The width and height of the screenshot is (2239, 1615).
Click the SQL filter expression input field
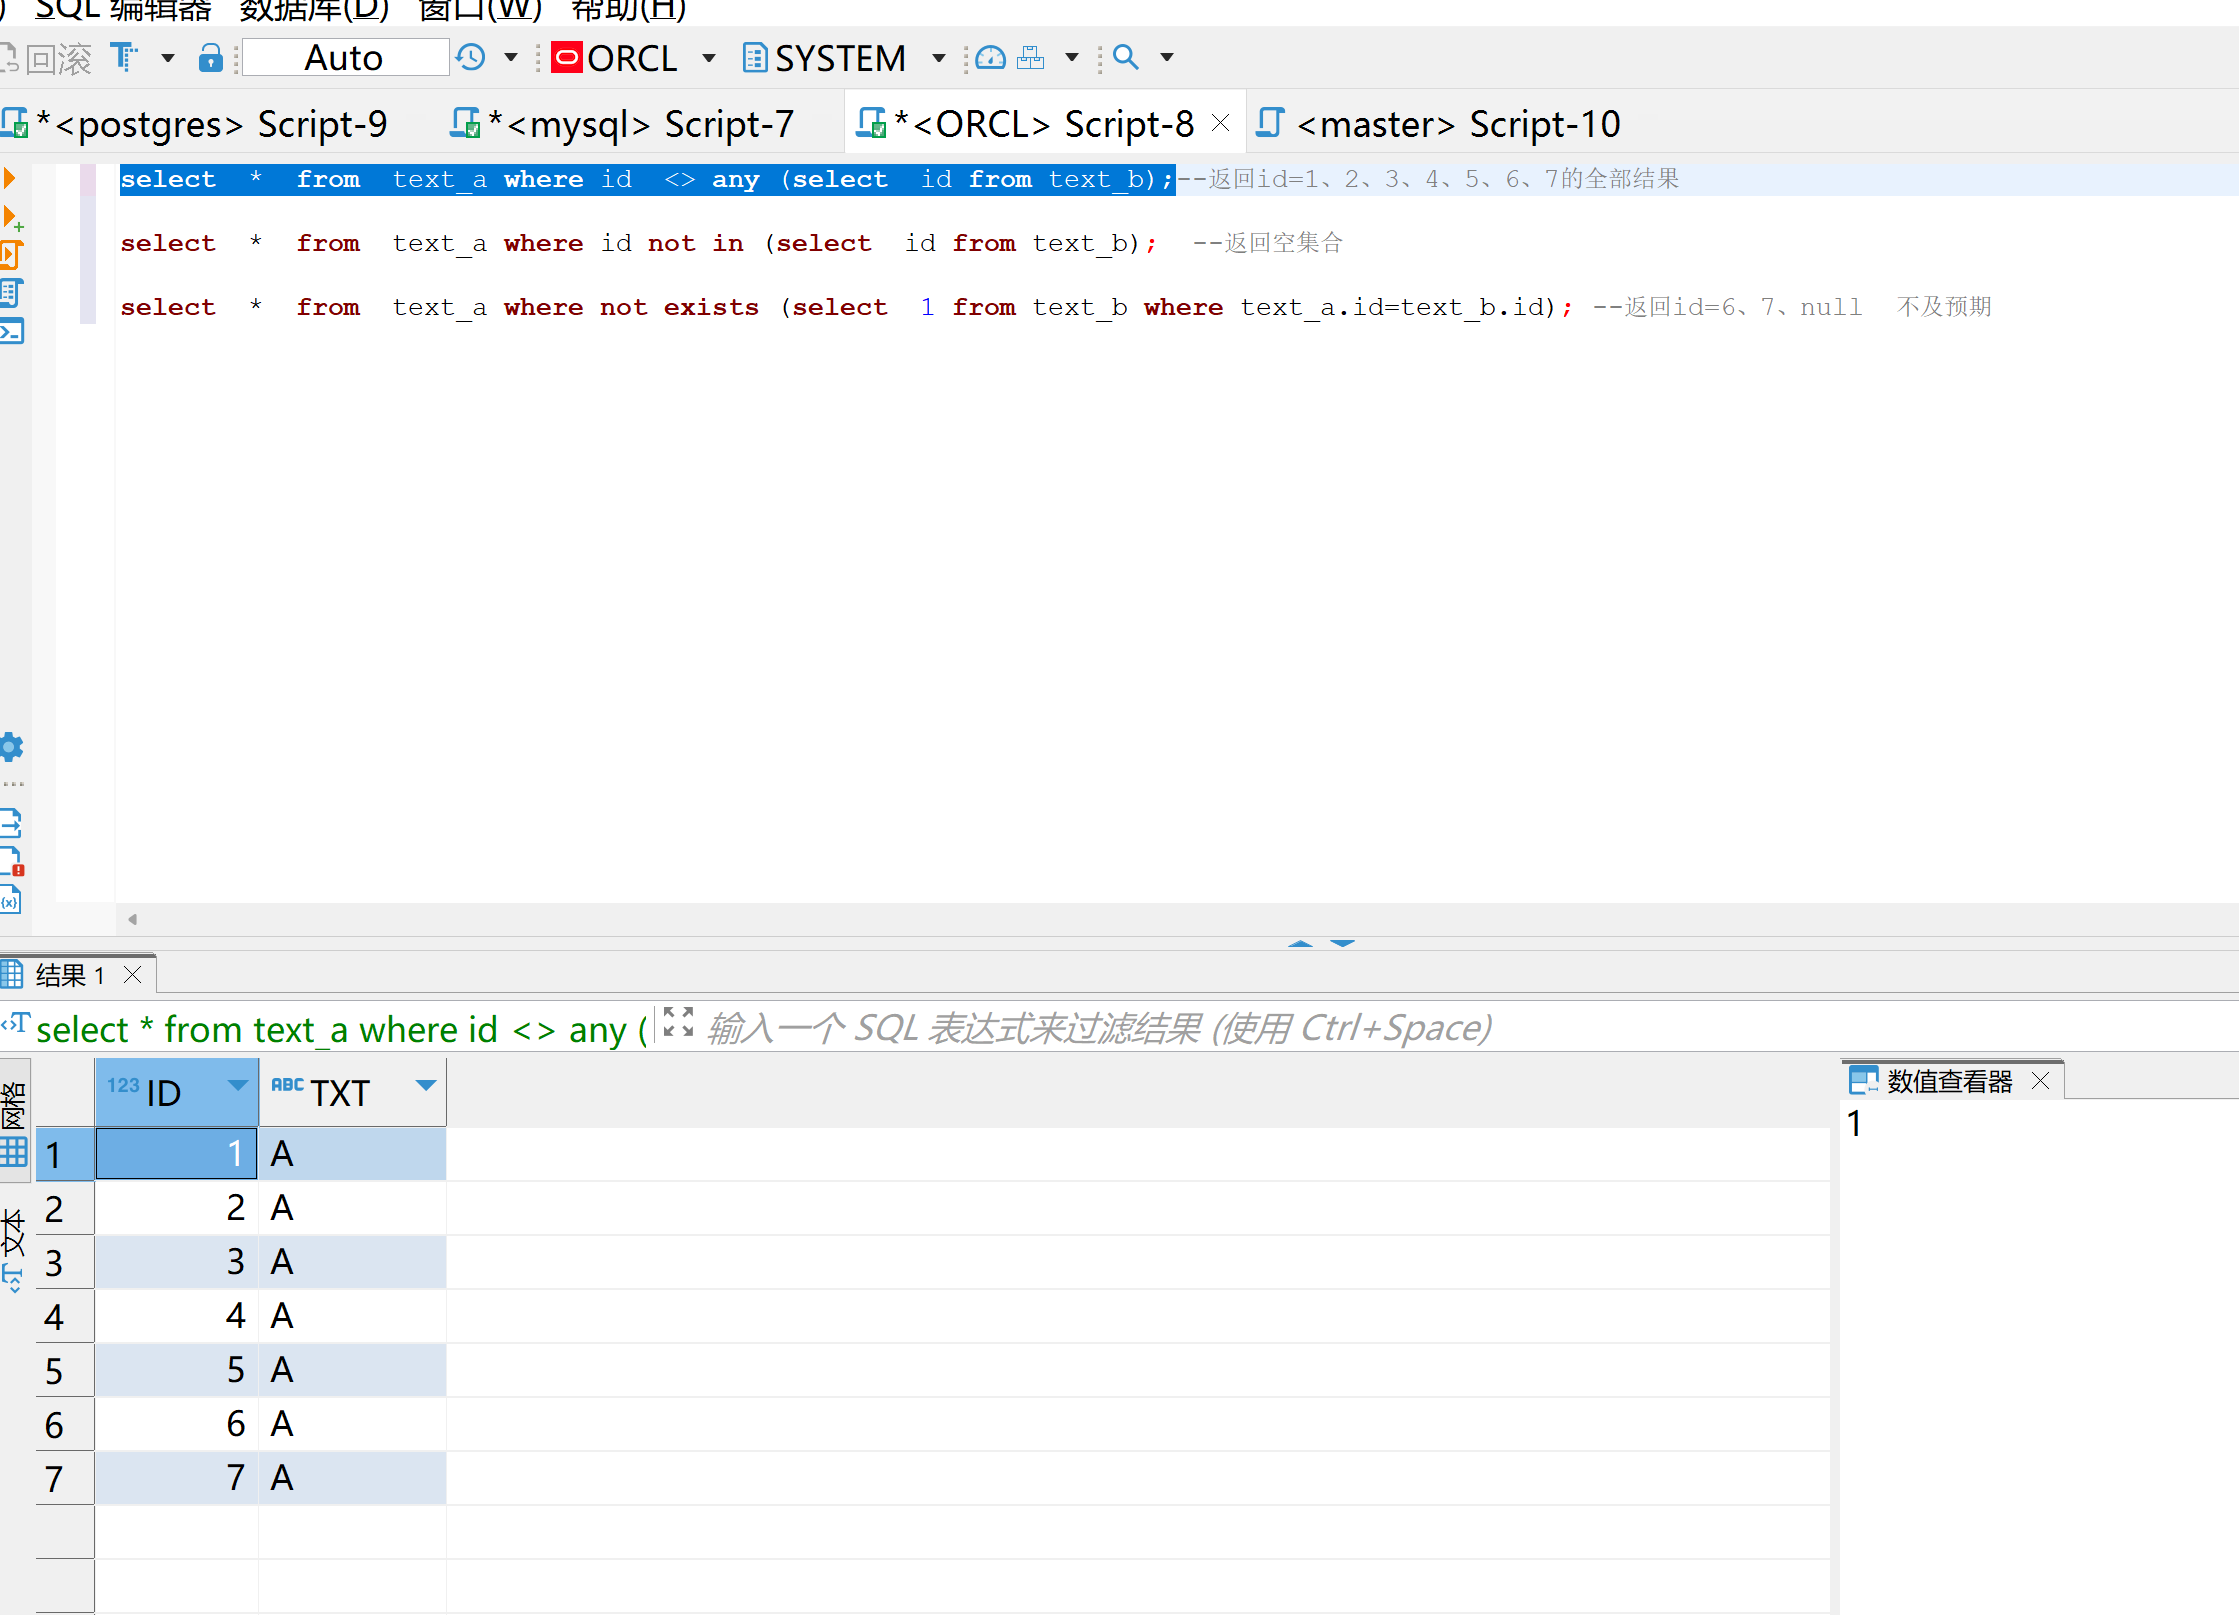pos(1100,1028)
